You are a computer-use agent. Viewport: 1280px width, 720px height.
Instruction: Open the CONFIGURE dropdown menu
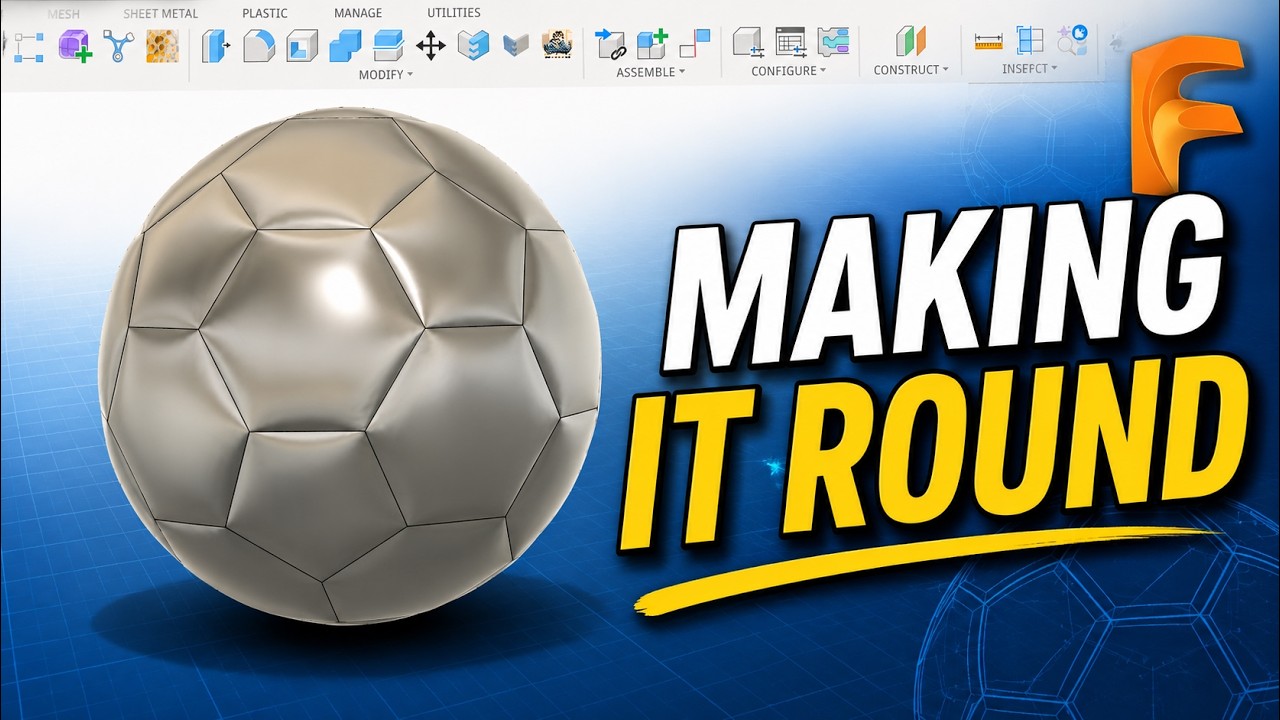pyautogui.click(x=789, y=71)
